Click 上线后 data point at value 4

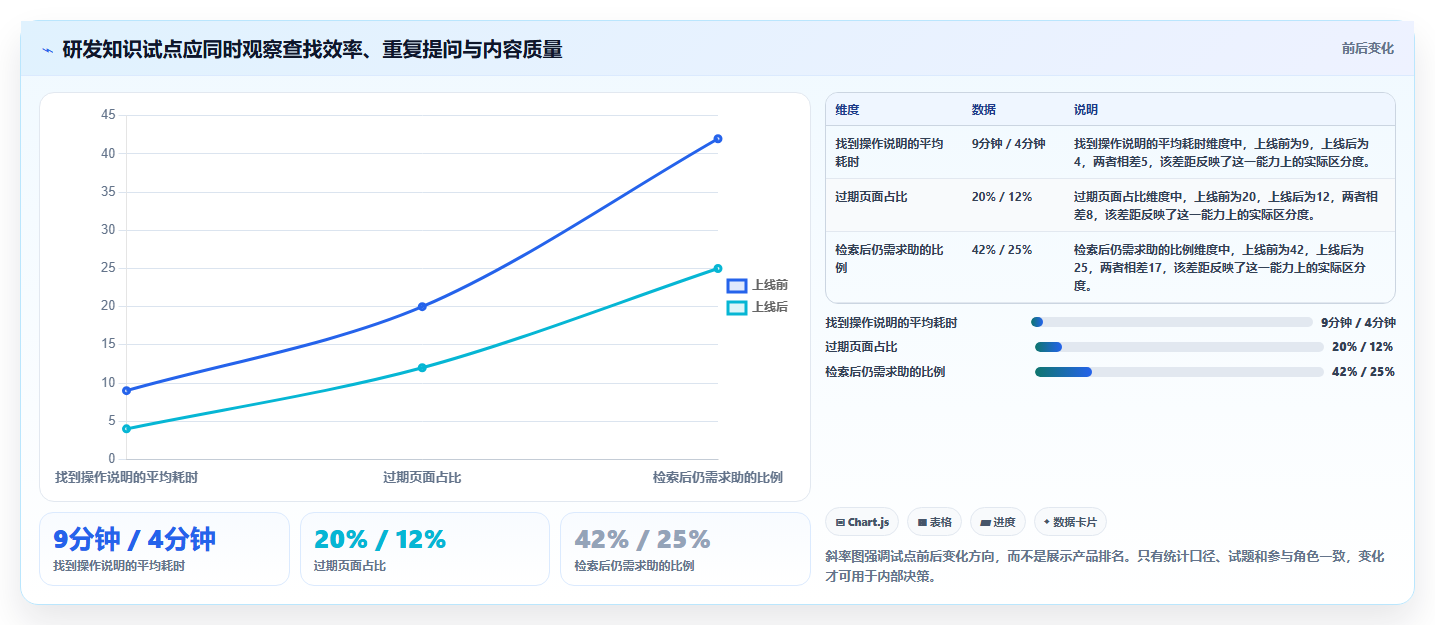click(126, 429)
